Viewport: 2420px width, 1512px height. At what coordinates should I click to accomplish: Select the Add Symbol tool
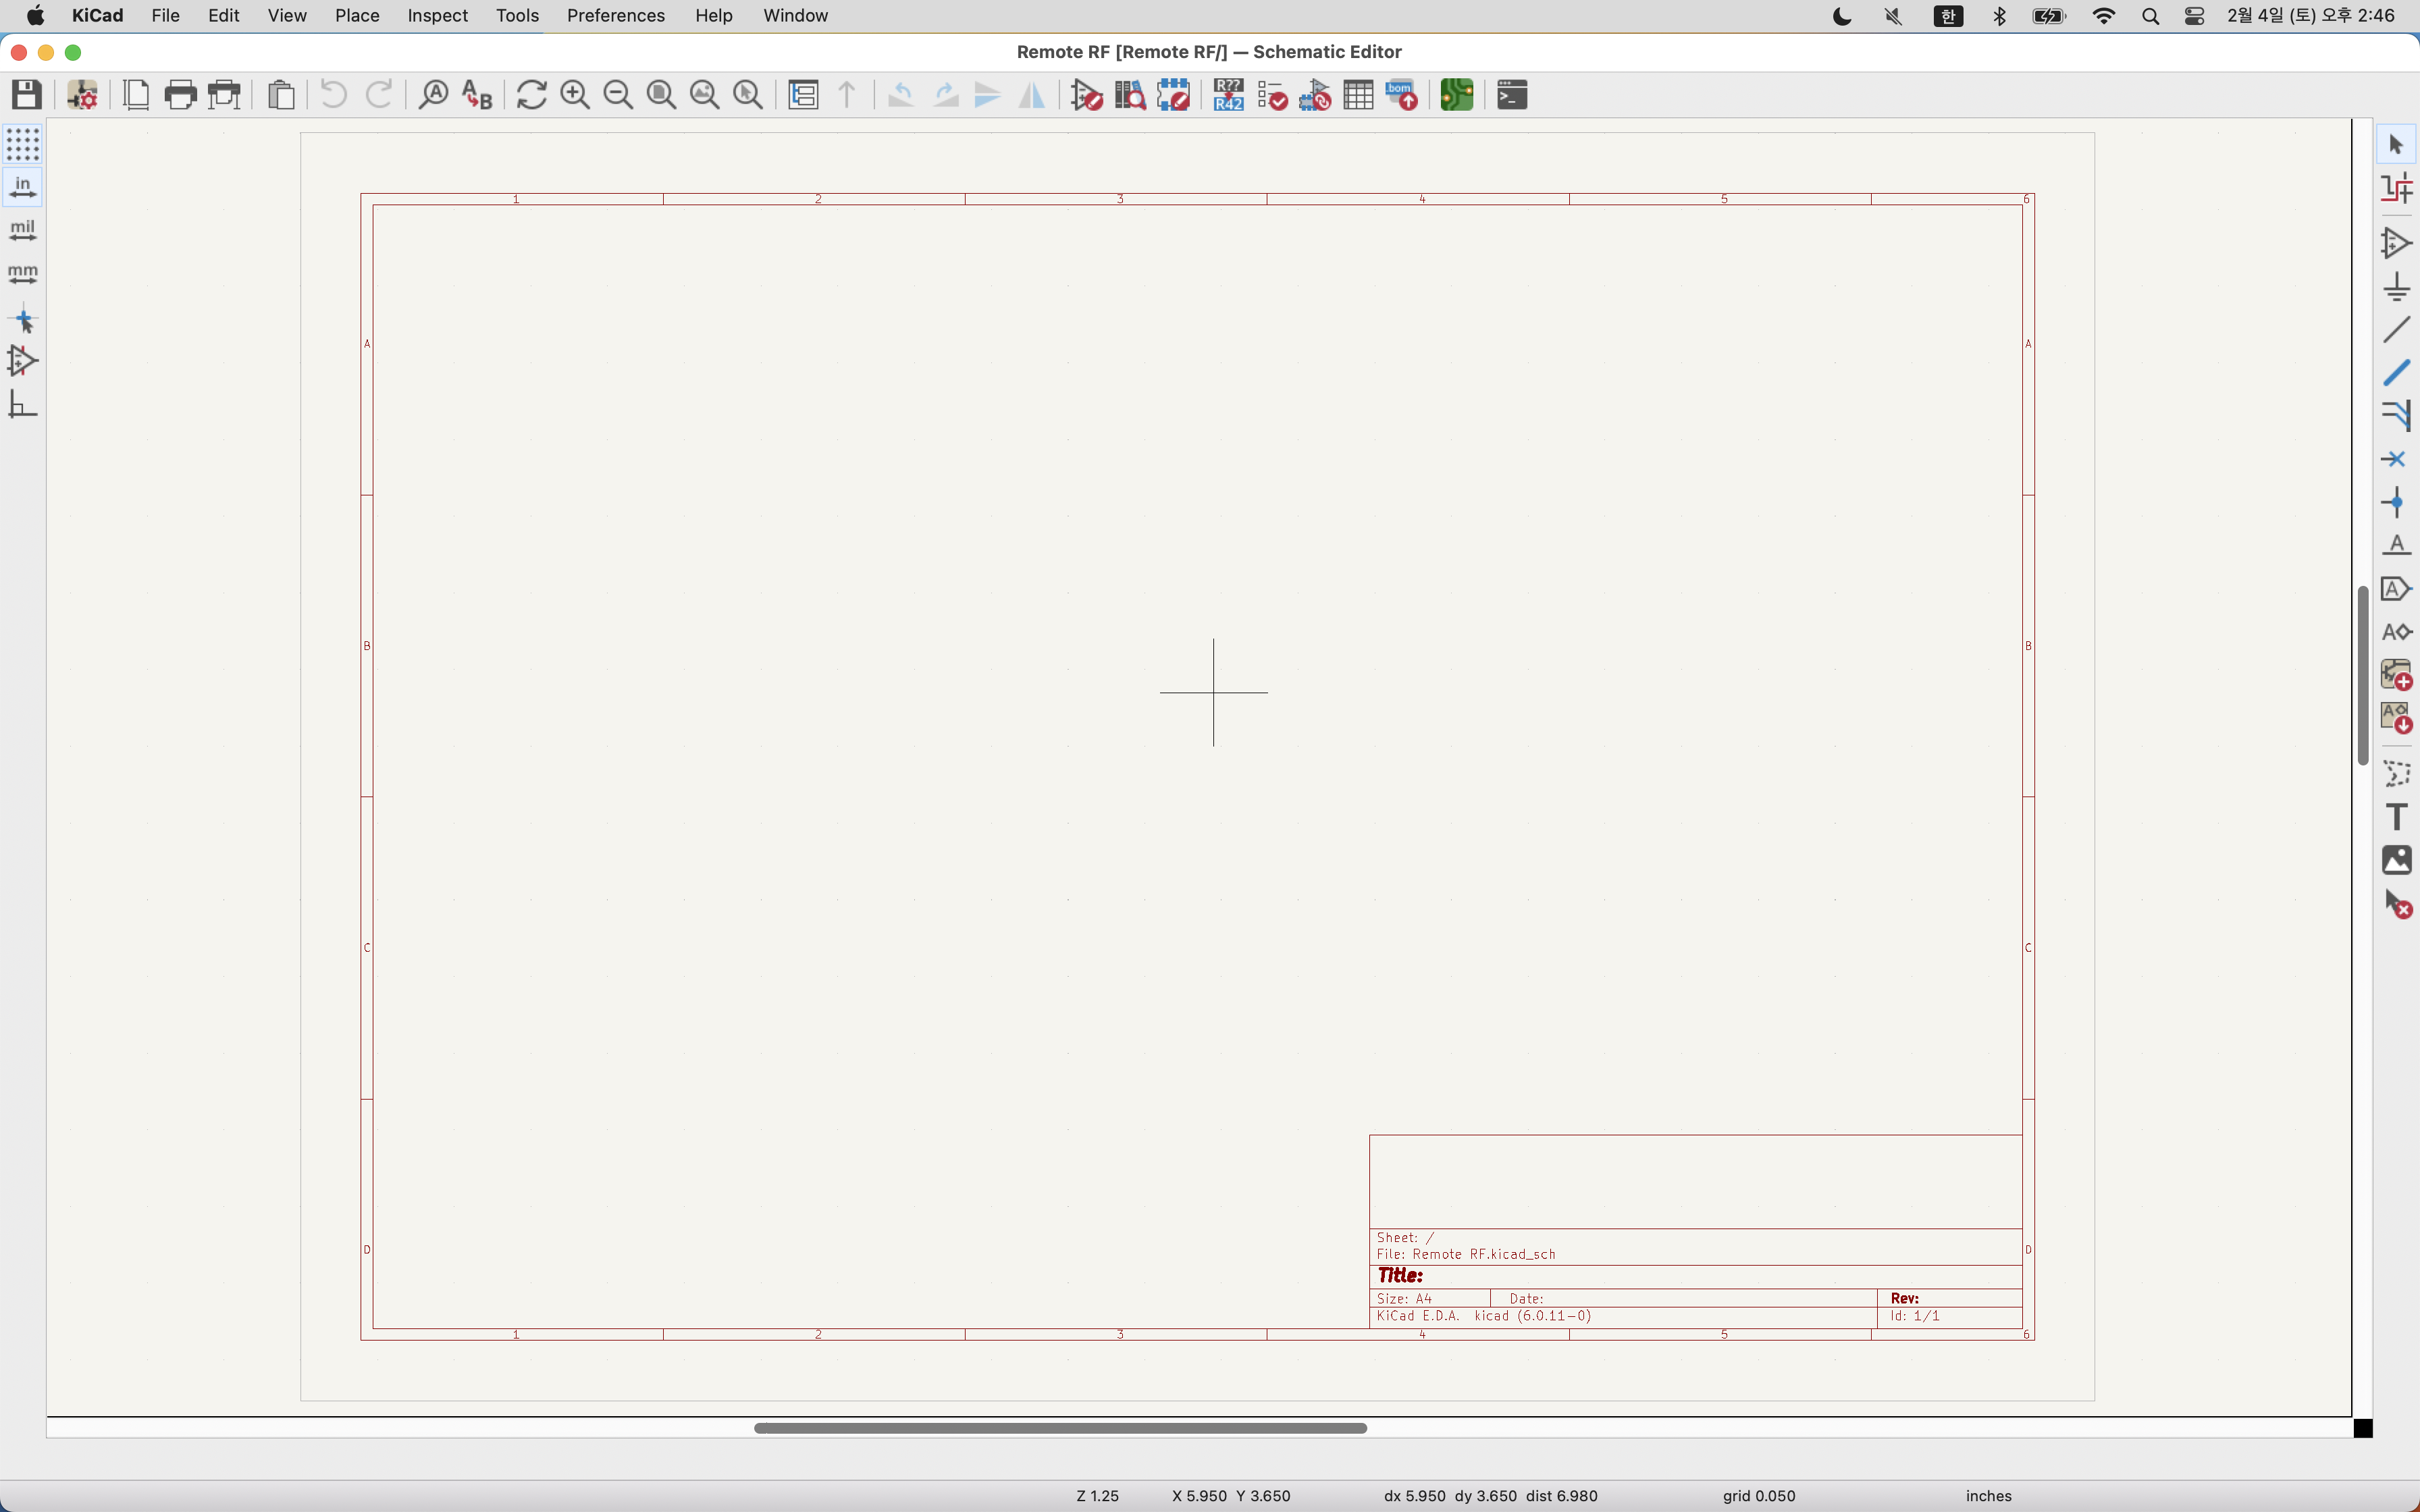point(2396,244)
